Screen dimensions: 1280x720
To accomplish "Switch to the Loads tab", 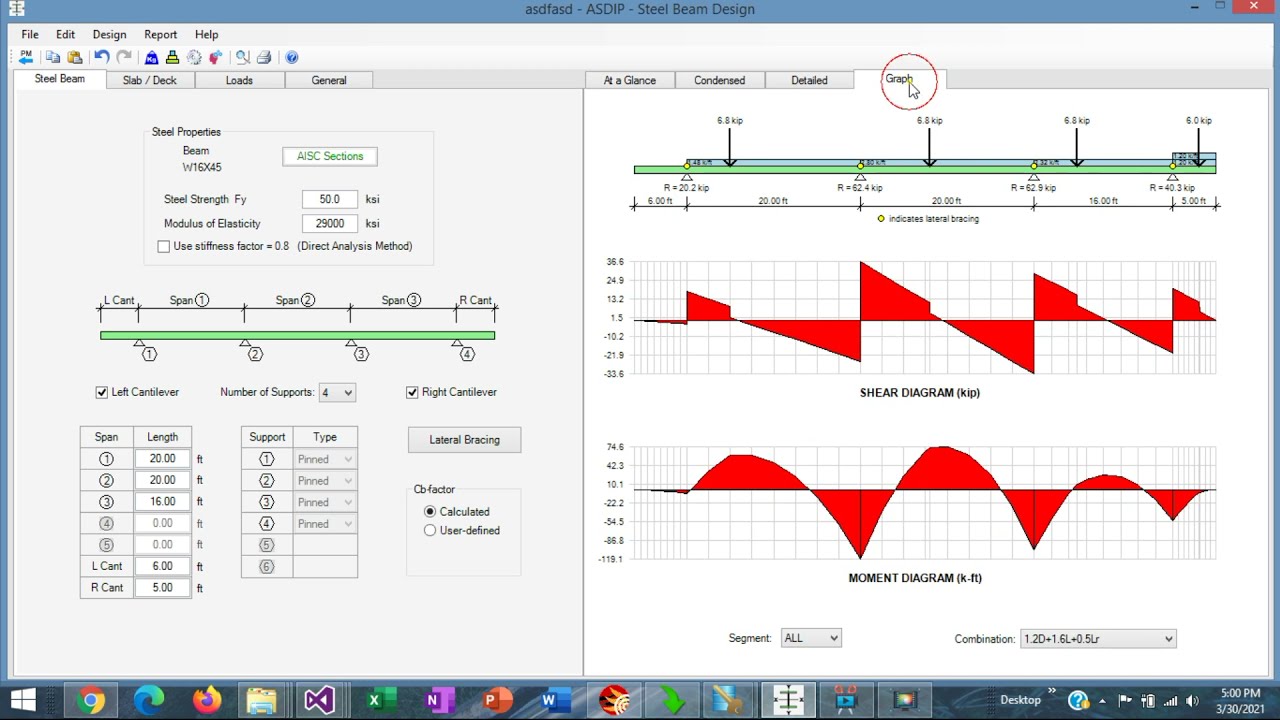I will pos(239,80).
